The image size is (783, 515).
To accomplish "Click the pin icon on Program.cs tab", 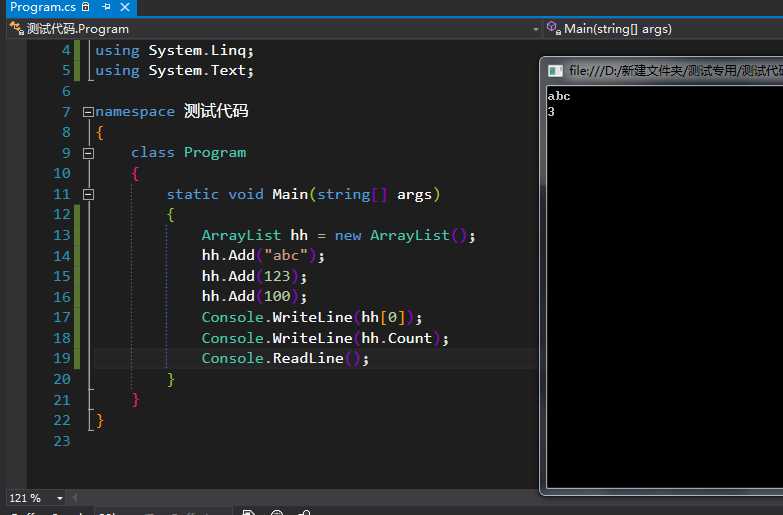I will pyautogui.click(x=106, y=7).
